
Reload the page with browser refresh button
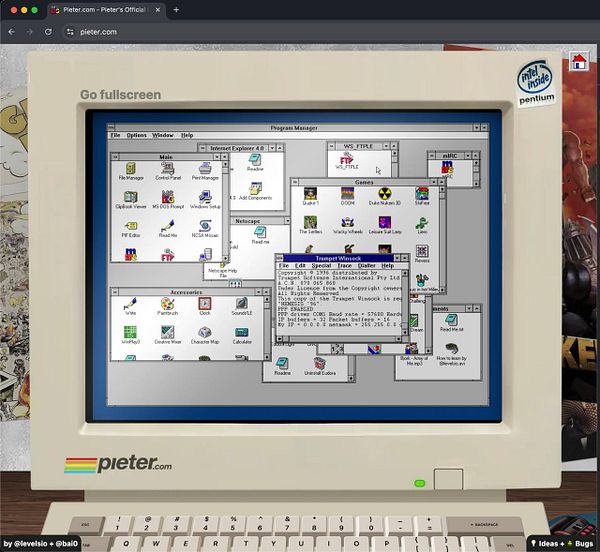(x=48, y=32)
